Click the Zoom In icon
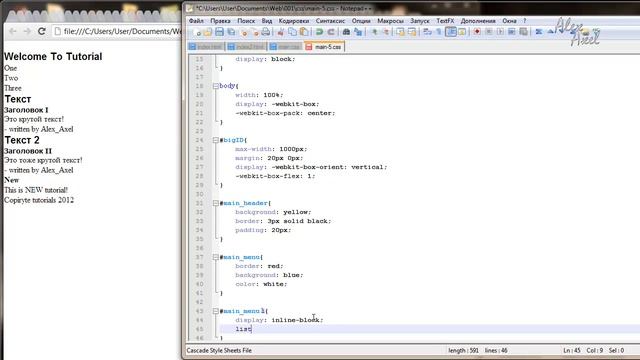Image resolution: width=640 pixels, height=360 pixels. tap(374, 32)
